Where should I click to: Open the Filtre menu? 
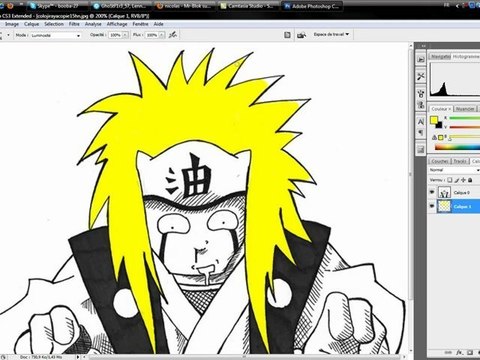(x=74, y=24)
